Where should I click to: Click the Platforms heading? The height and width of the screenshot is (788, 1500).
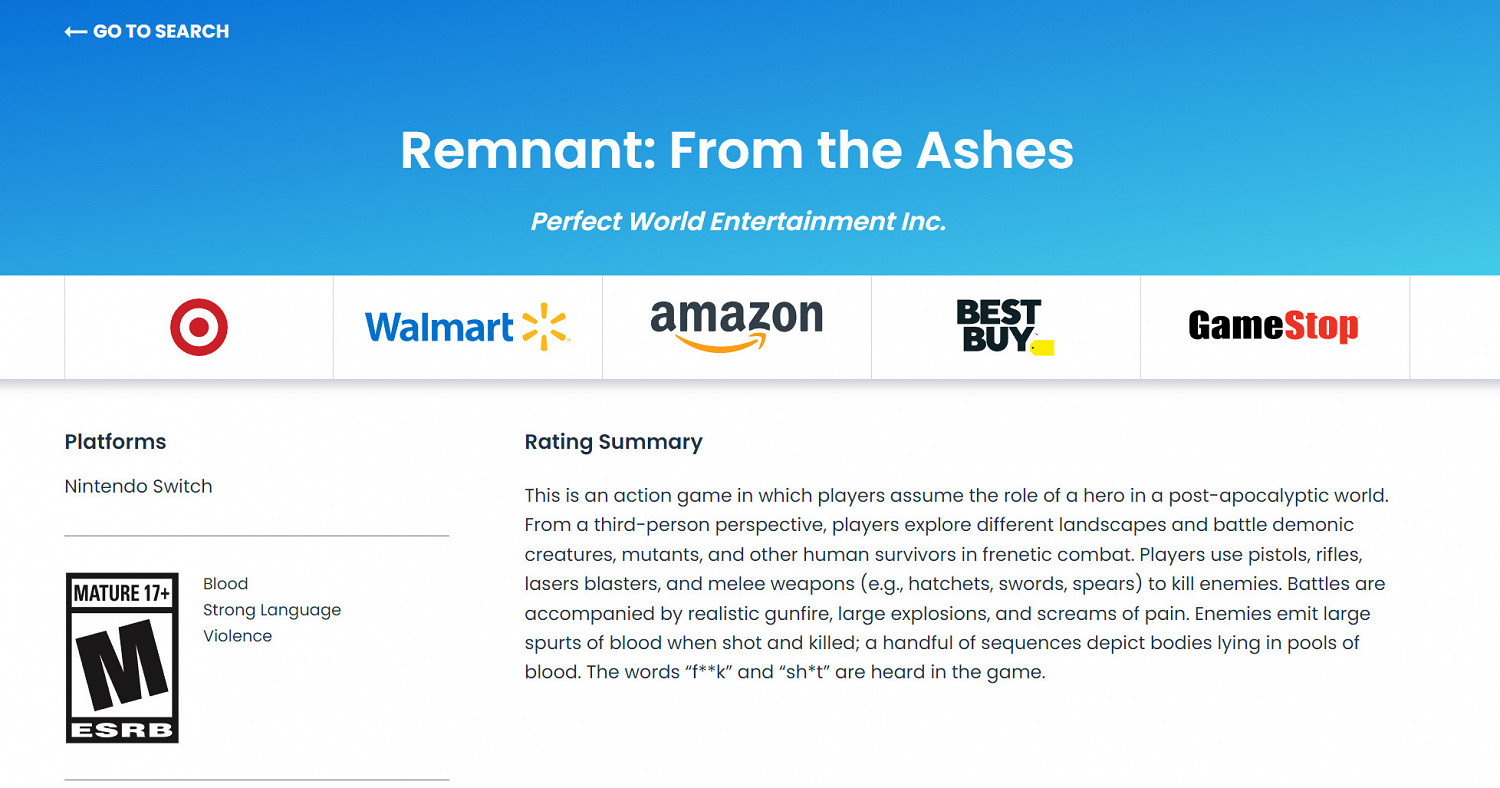(x=115, y=442)
